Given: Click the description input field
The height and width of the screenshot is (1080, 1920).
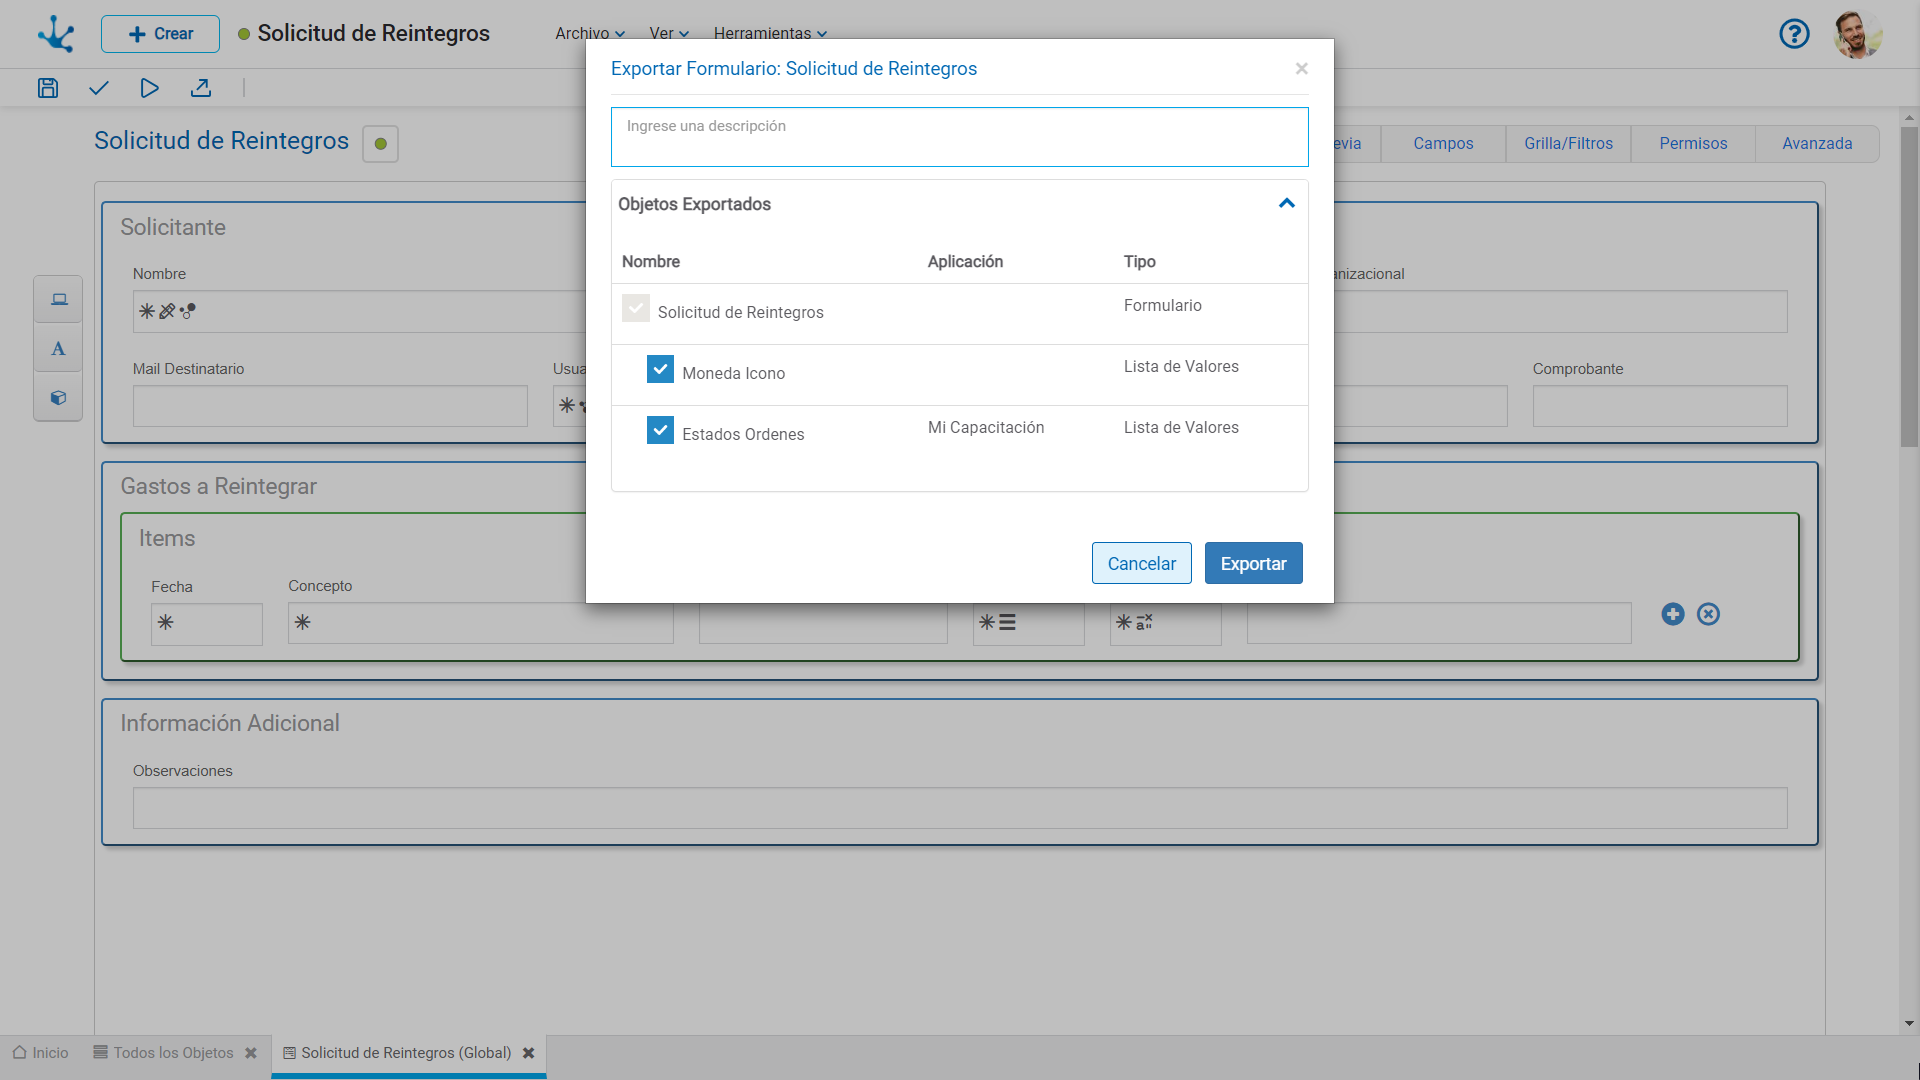Looking at the screenshot, I should 959,137.
